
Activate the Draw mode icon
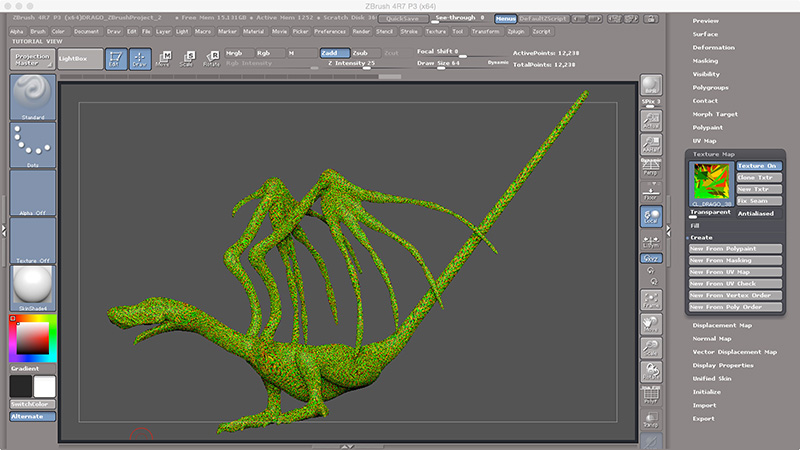pyautogui.click(x=139, y=58)
